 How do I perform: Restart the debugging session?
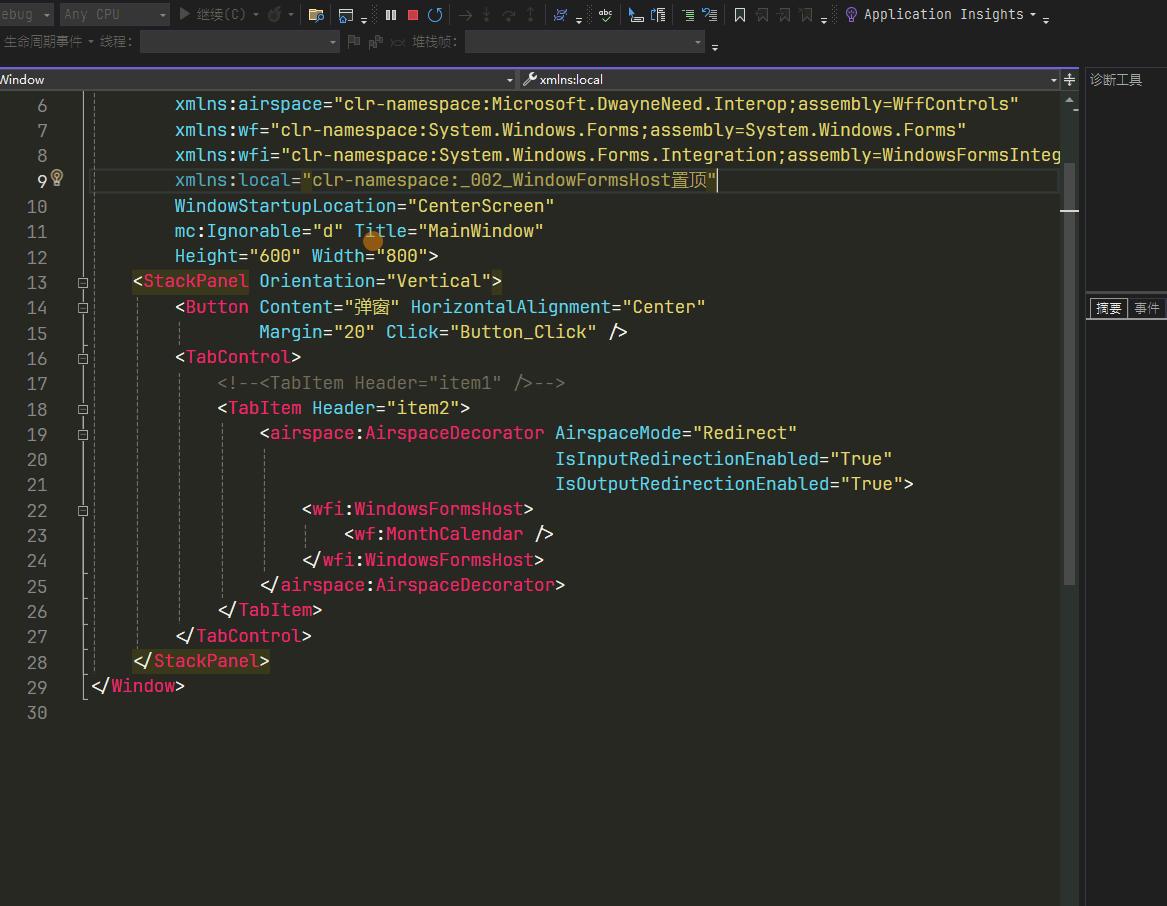[435, 14]
